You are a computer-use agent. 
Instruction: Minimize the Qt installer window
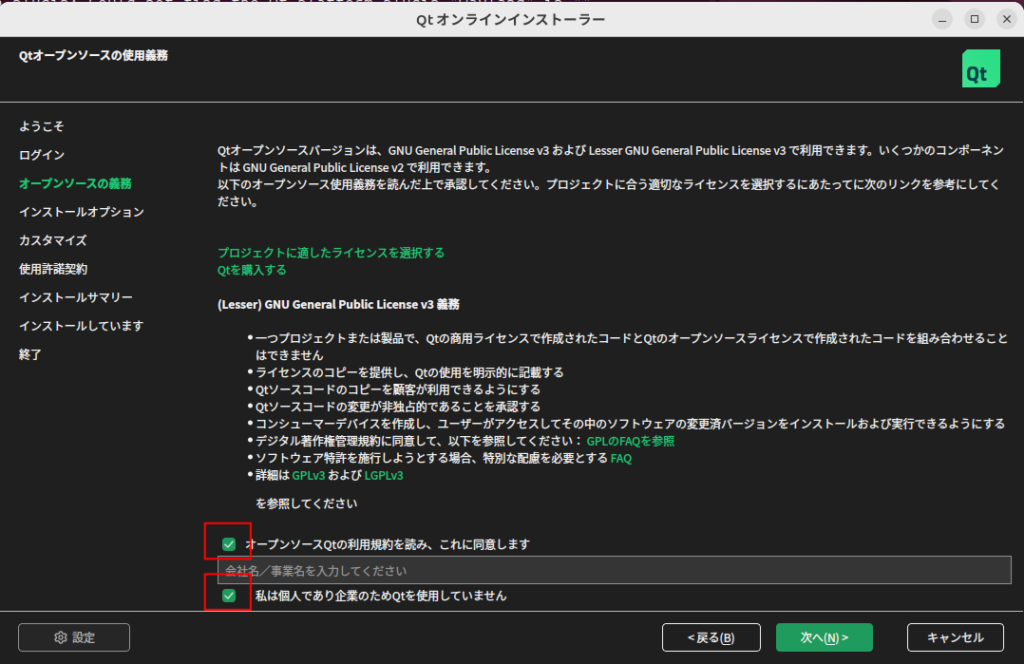coord(942,19)
